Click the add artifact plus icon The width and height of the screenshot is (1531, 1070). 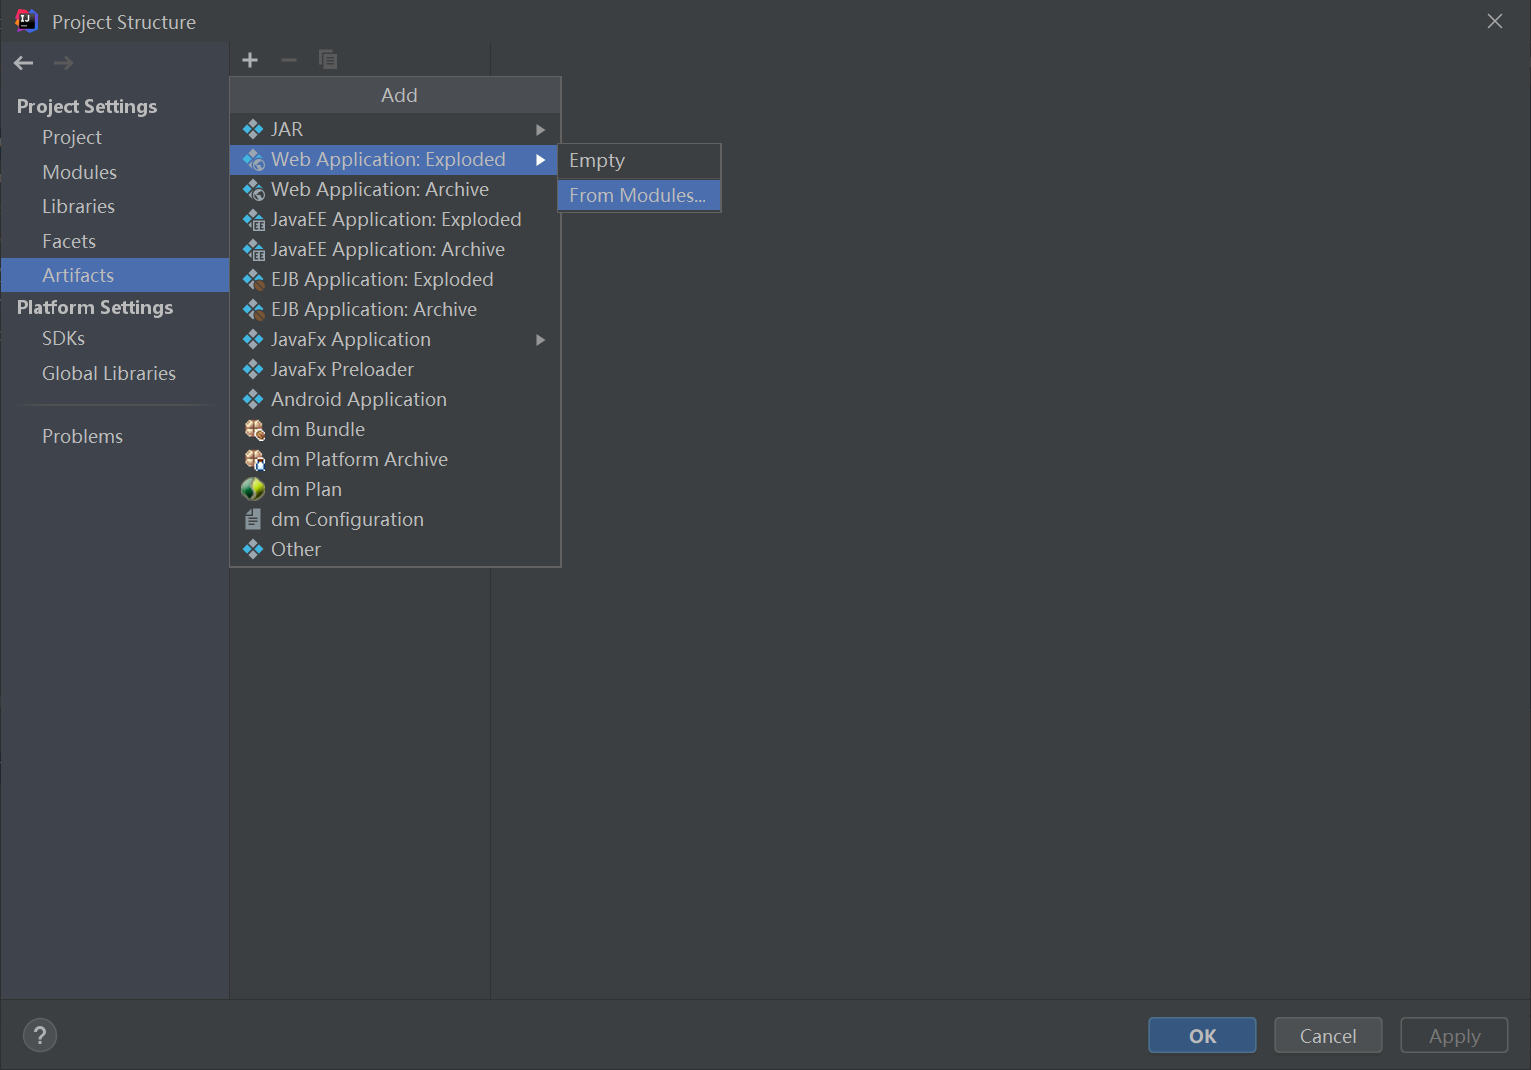pos(250,60)
